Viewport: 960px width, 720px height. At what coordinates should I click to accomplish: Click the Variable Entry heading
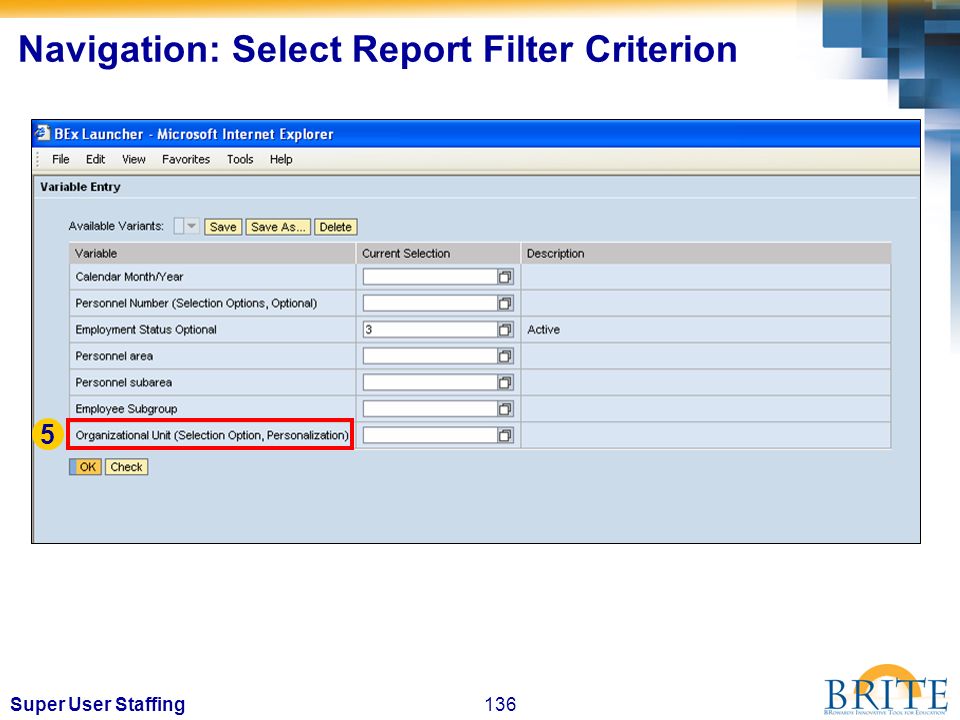click(80, 187)
